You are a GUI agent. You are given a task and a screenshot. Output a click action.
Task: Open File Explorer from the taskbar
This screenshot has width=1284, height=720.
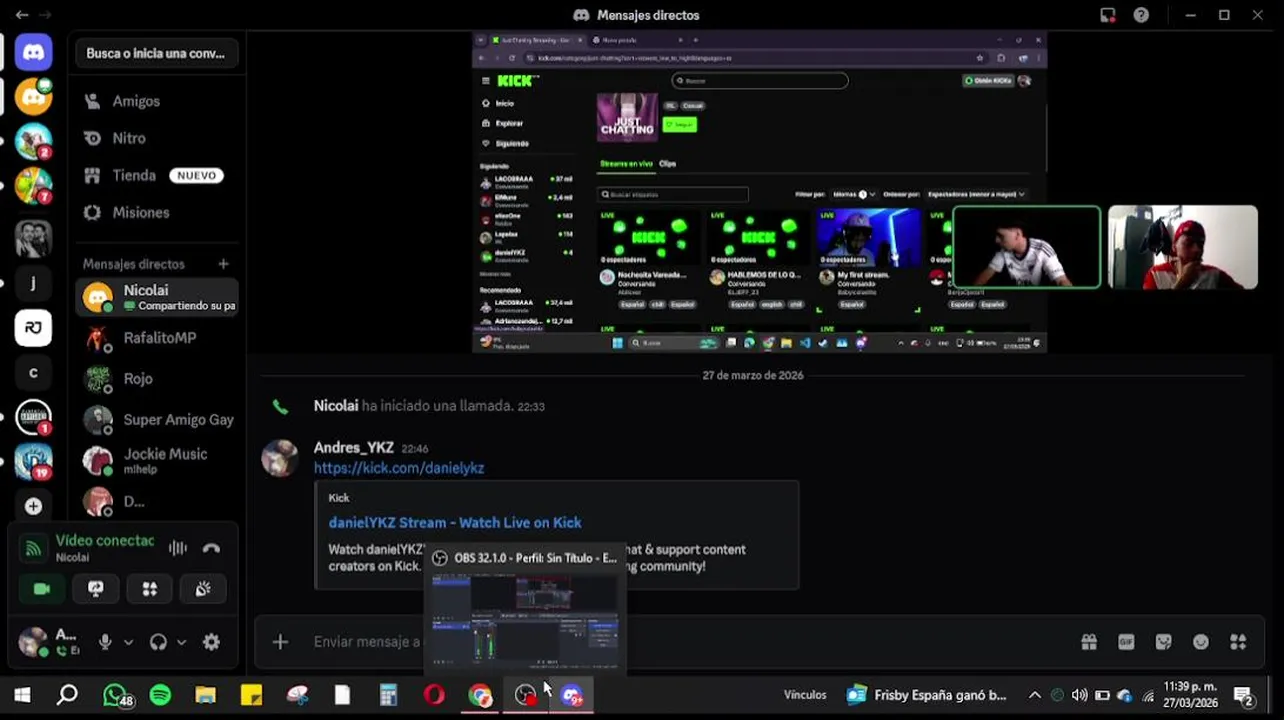[205, 695]
